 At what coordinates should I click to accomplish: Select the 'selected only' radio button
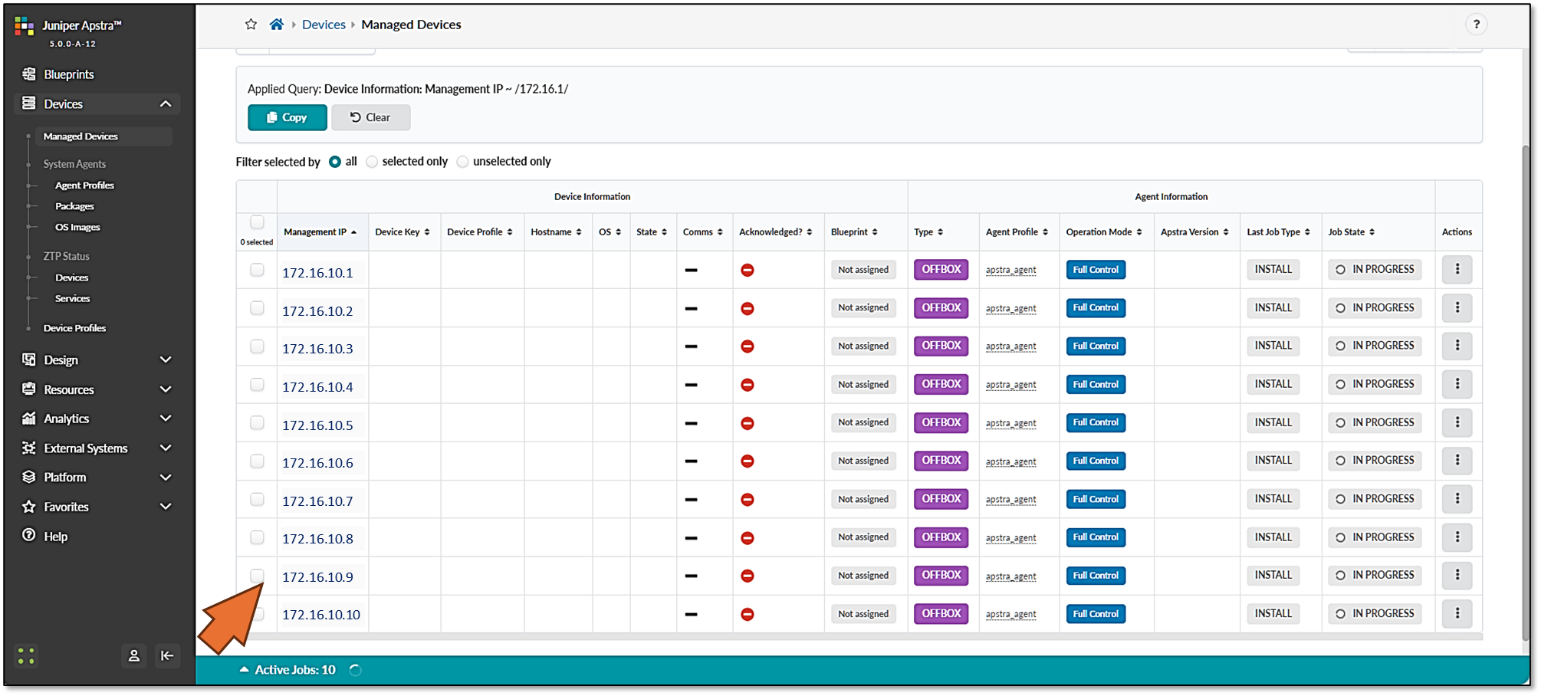[372, 162]
